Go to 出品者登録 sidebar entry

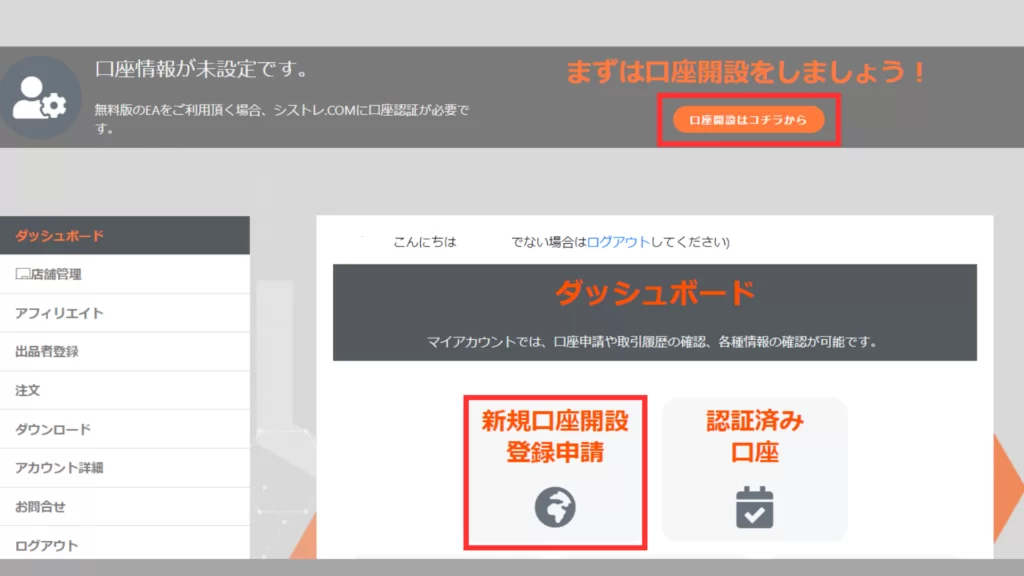(125, 352)
